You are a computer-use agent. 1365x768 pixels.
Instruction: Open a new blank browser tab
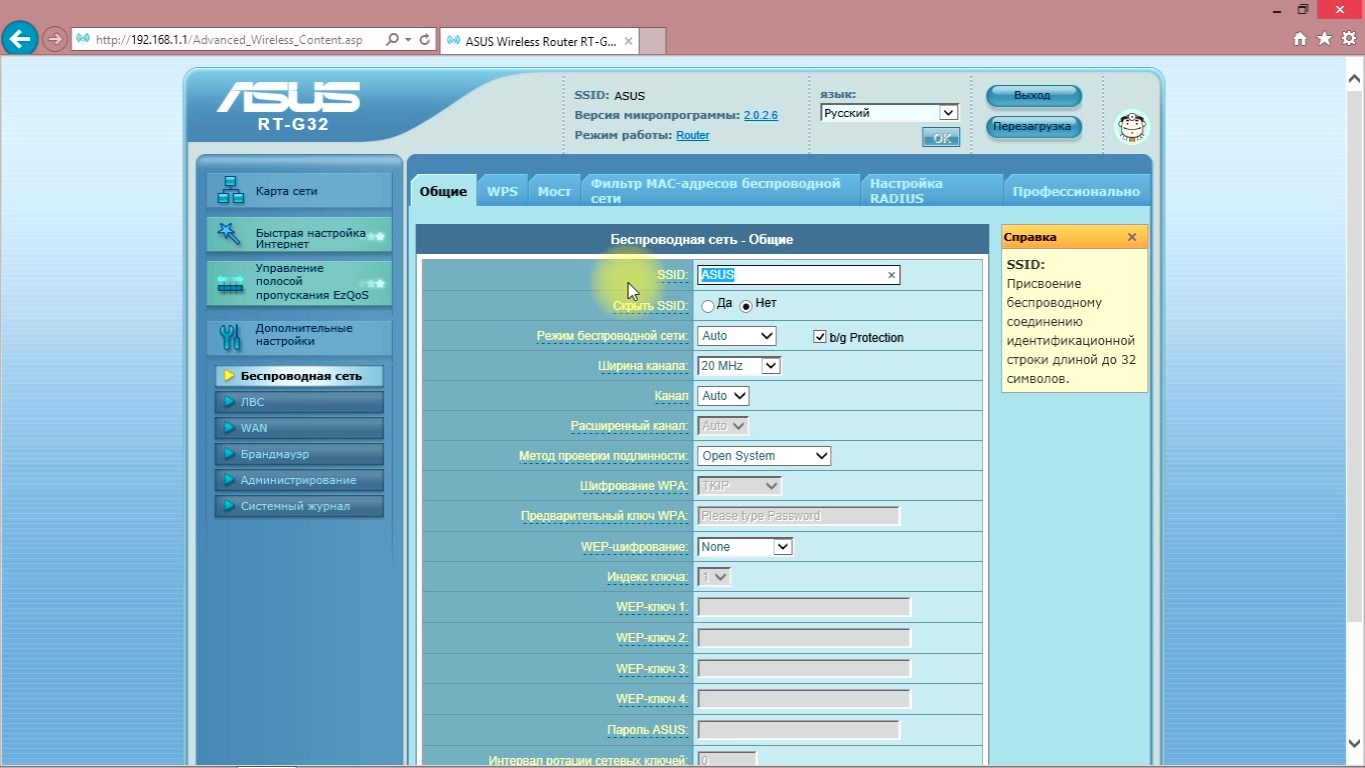tap(652, 41)
